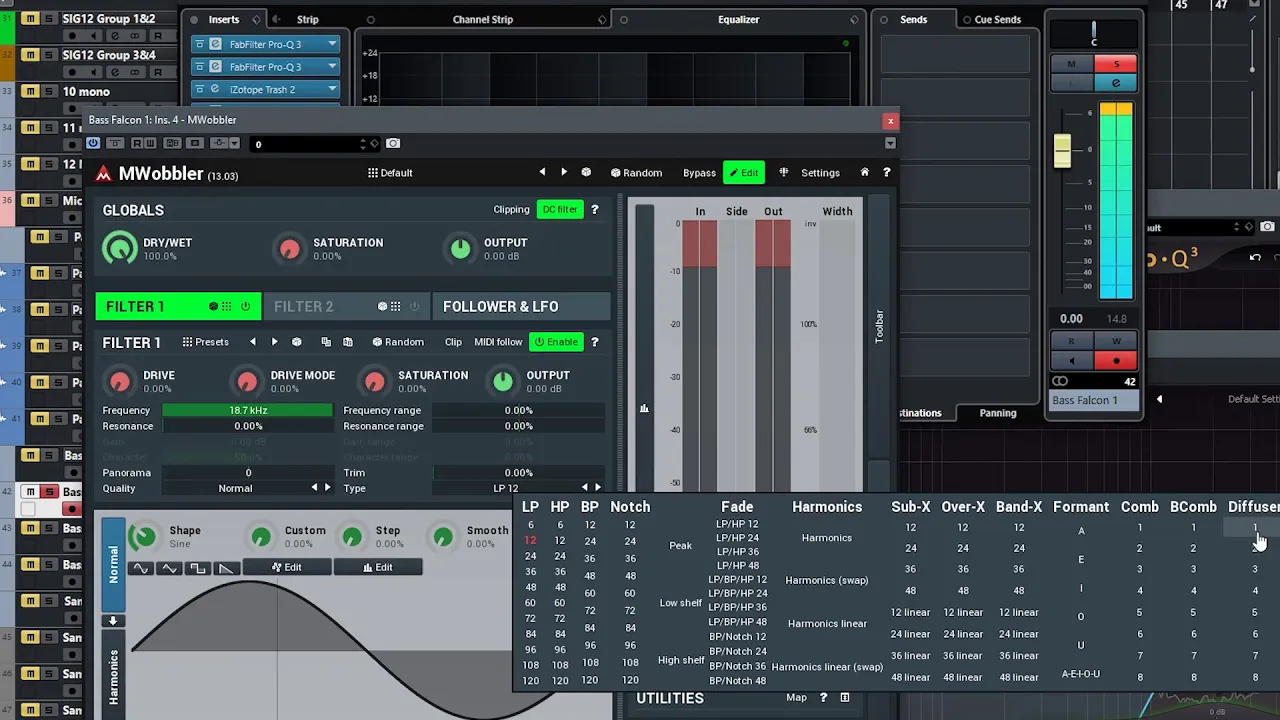
Task: Take plugin snapshot camera icon
Action: 393,144
